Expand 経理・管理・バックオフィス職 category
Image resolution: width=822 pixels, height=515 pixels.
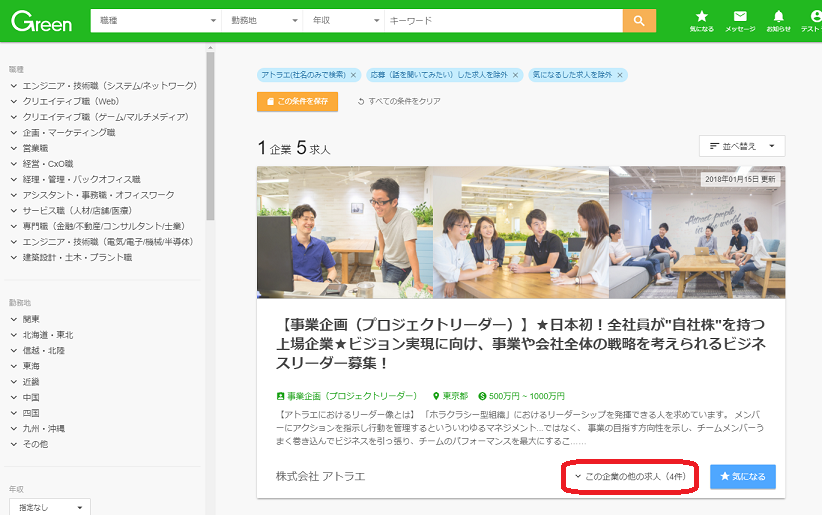(75, 179)
